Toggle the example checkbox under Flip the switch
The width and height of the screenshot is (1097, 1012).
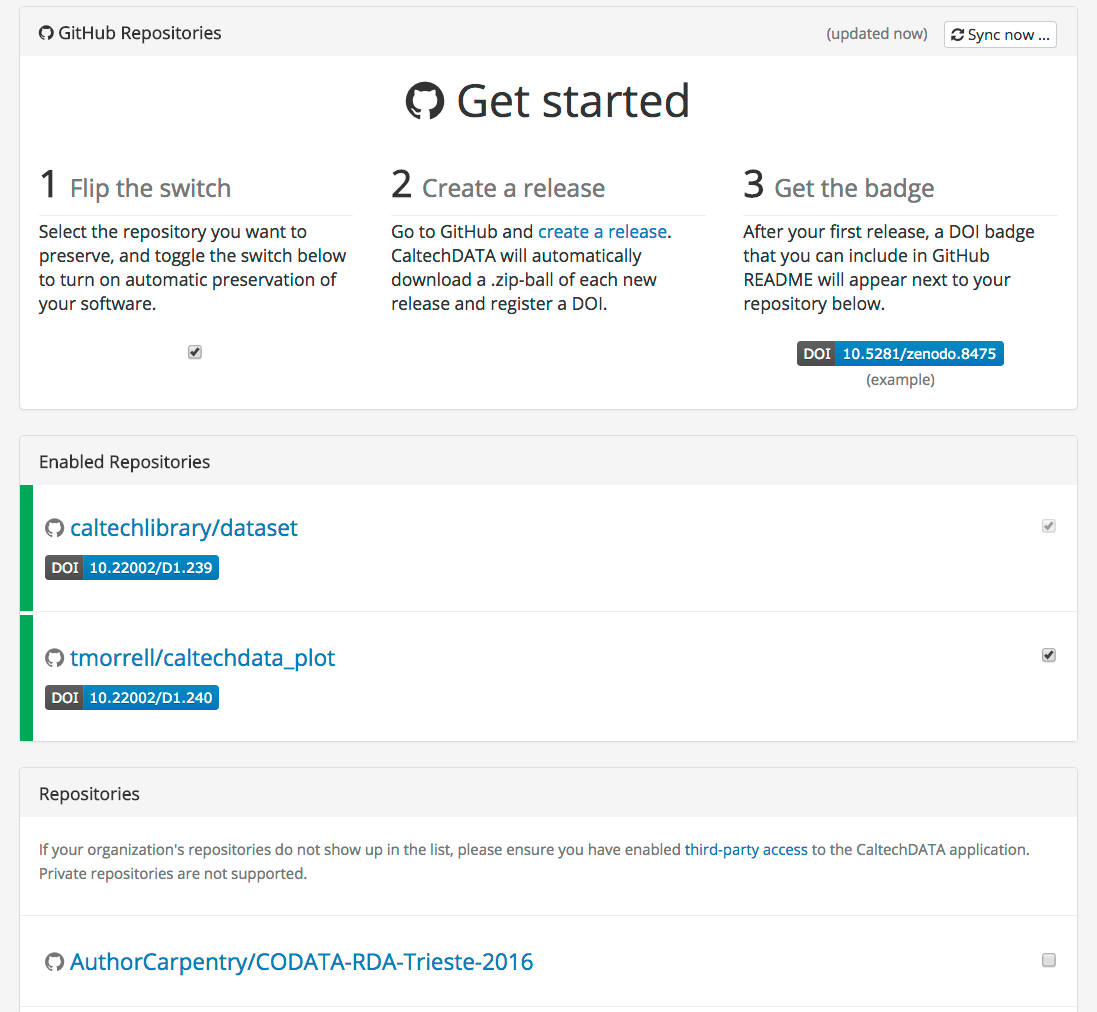click(x=195, y=352)
